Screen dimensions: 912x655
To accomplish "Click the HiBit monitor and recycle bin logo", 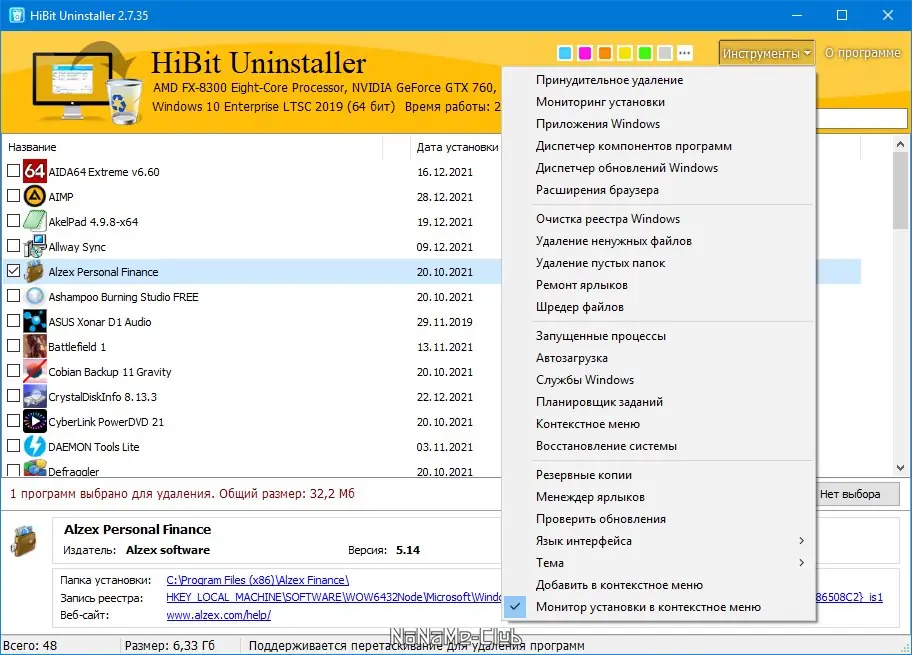I will 87,83.
